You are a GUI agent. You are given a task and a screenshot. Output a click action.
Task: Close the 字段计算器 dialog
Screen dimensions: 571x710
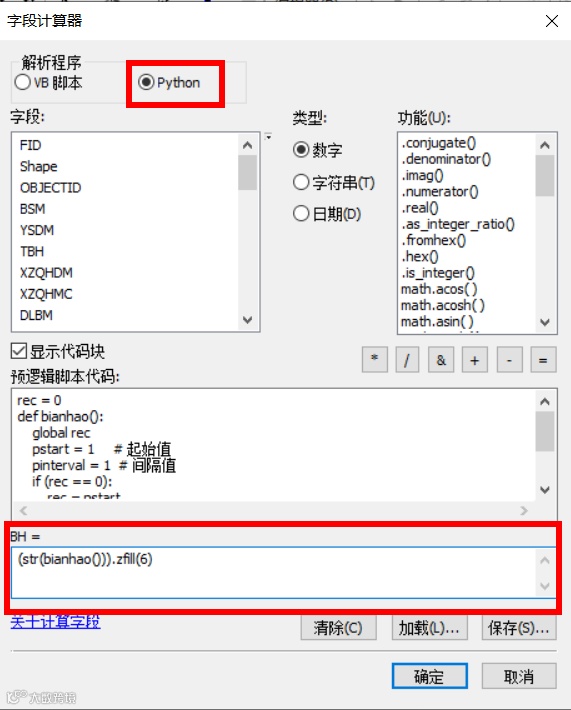coord(552,21)
